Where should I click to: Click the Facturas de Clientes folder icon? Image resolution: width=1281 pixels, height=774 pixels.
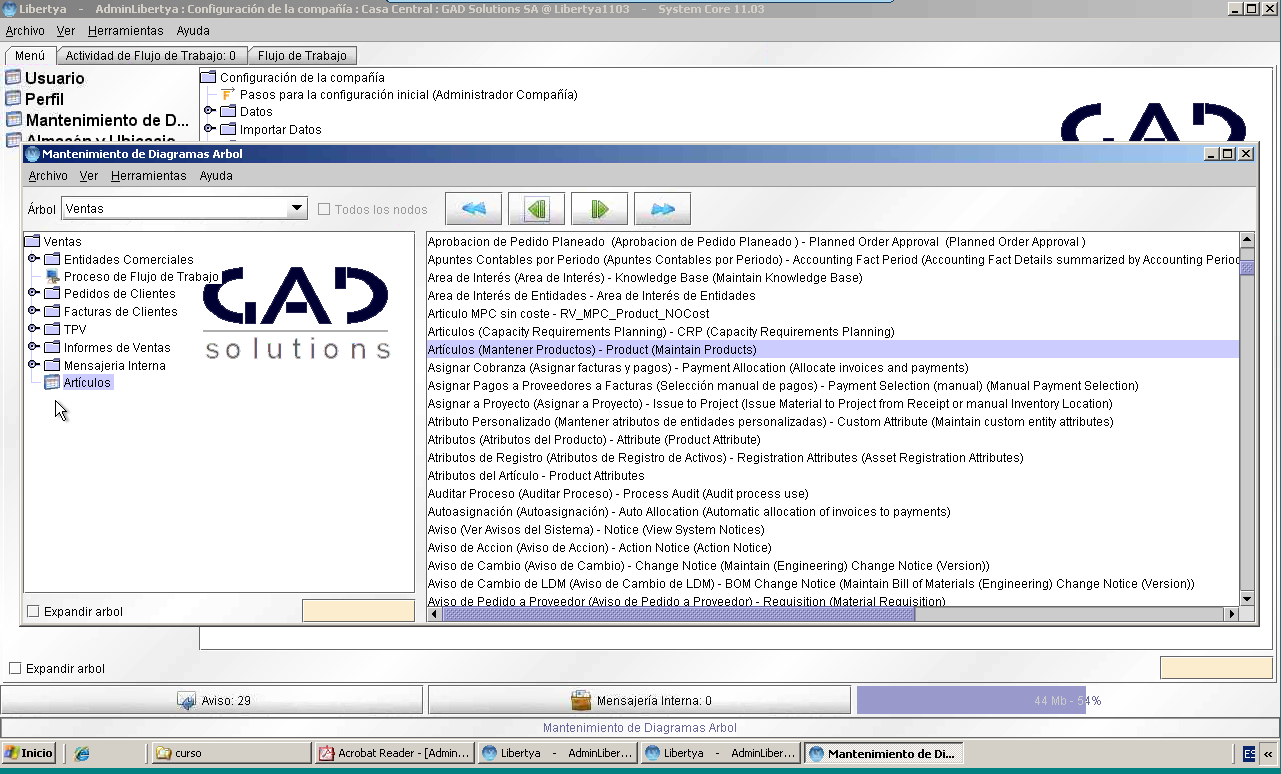click(52, 312)
